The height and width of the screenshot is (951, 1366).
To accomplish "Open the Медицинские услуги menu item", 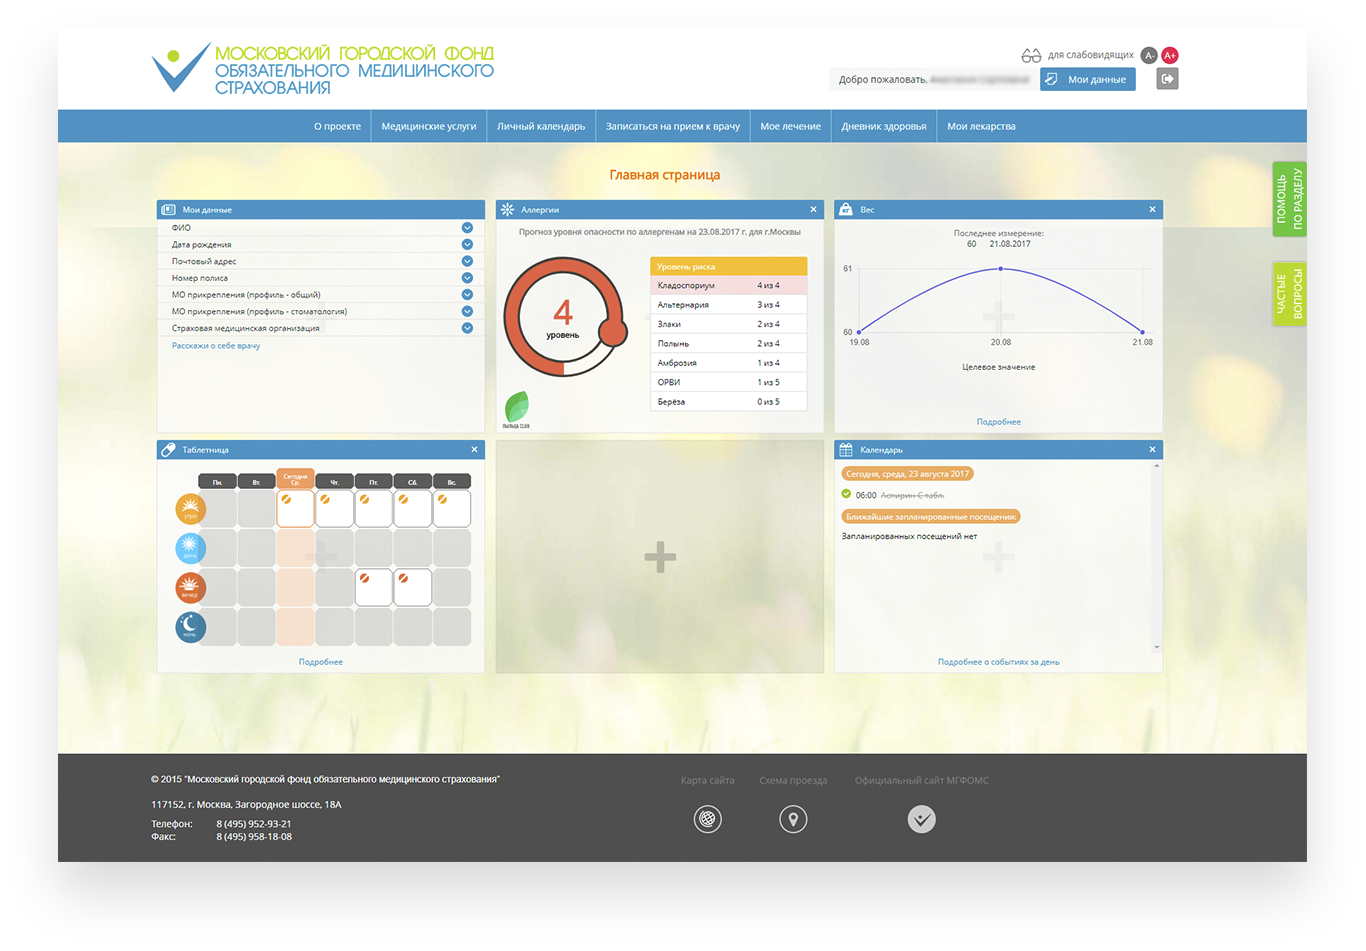I will pos(429,126).
